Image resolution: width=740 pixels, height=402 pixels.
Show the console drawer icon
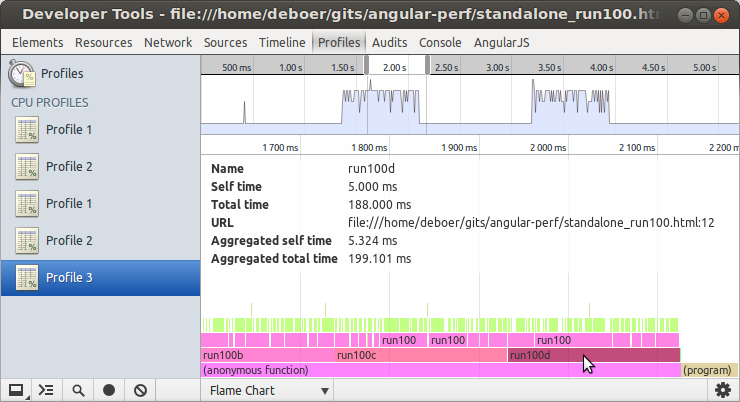click(x=46, y=391)
